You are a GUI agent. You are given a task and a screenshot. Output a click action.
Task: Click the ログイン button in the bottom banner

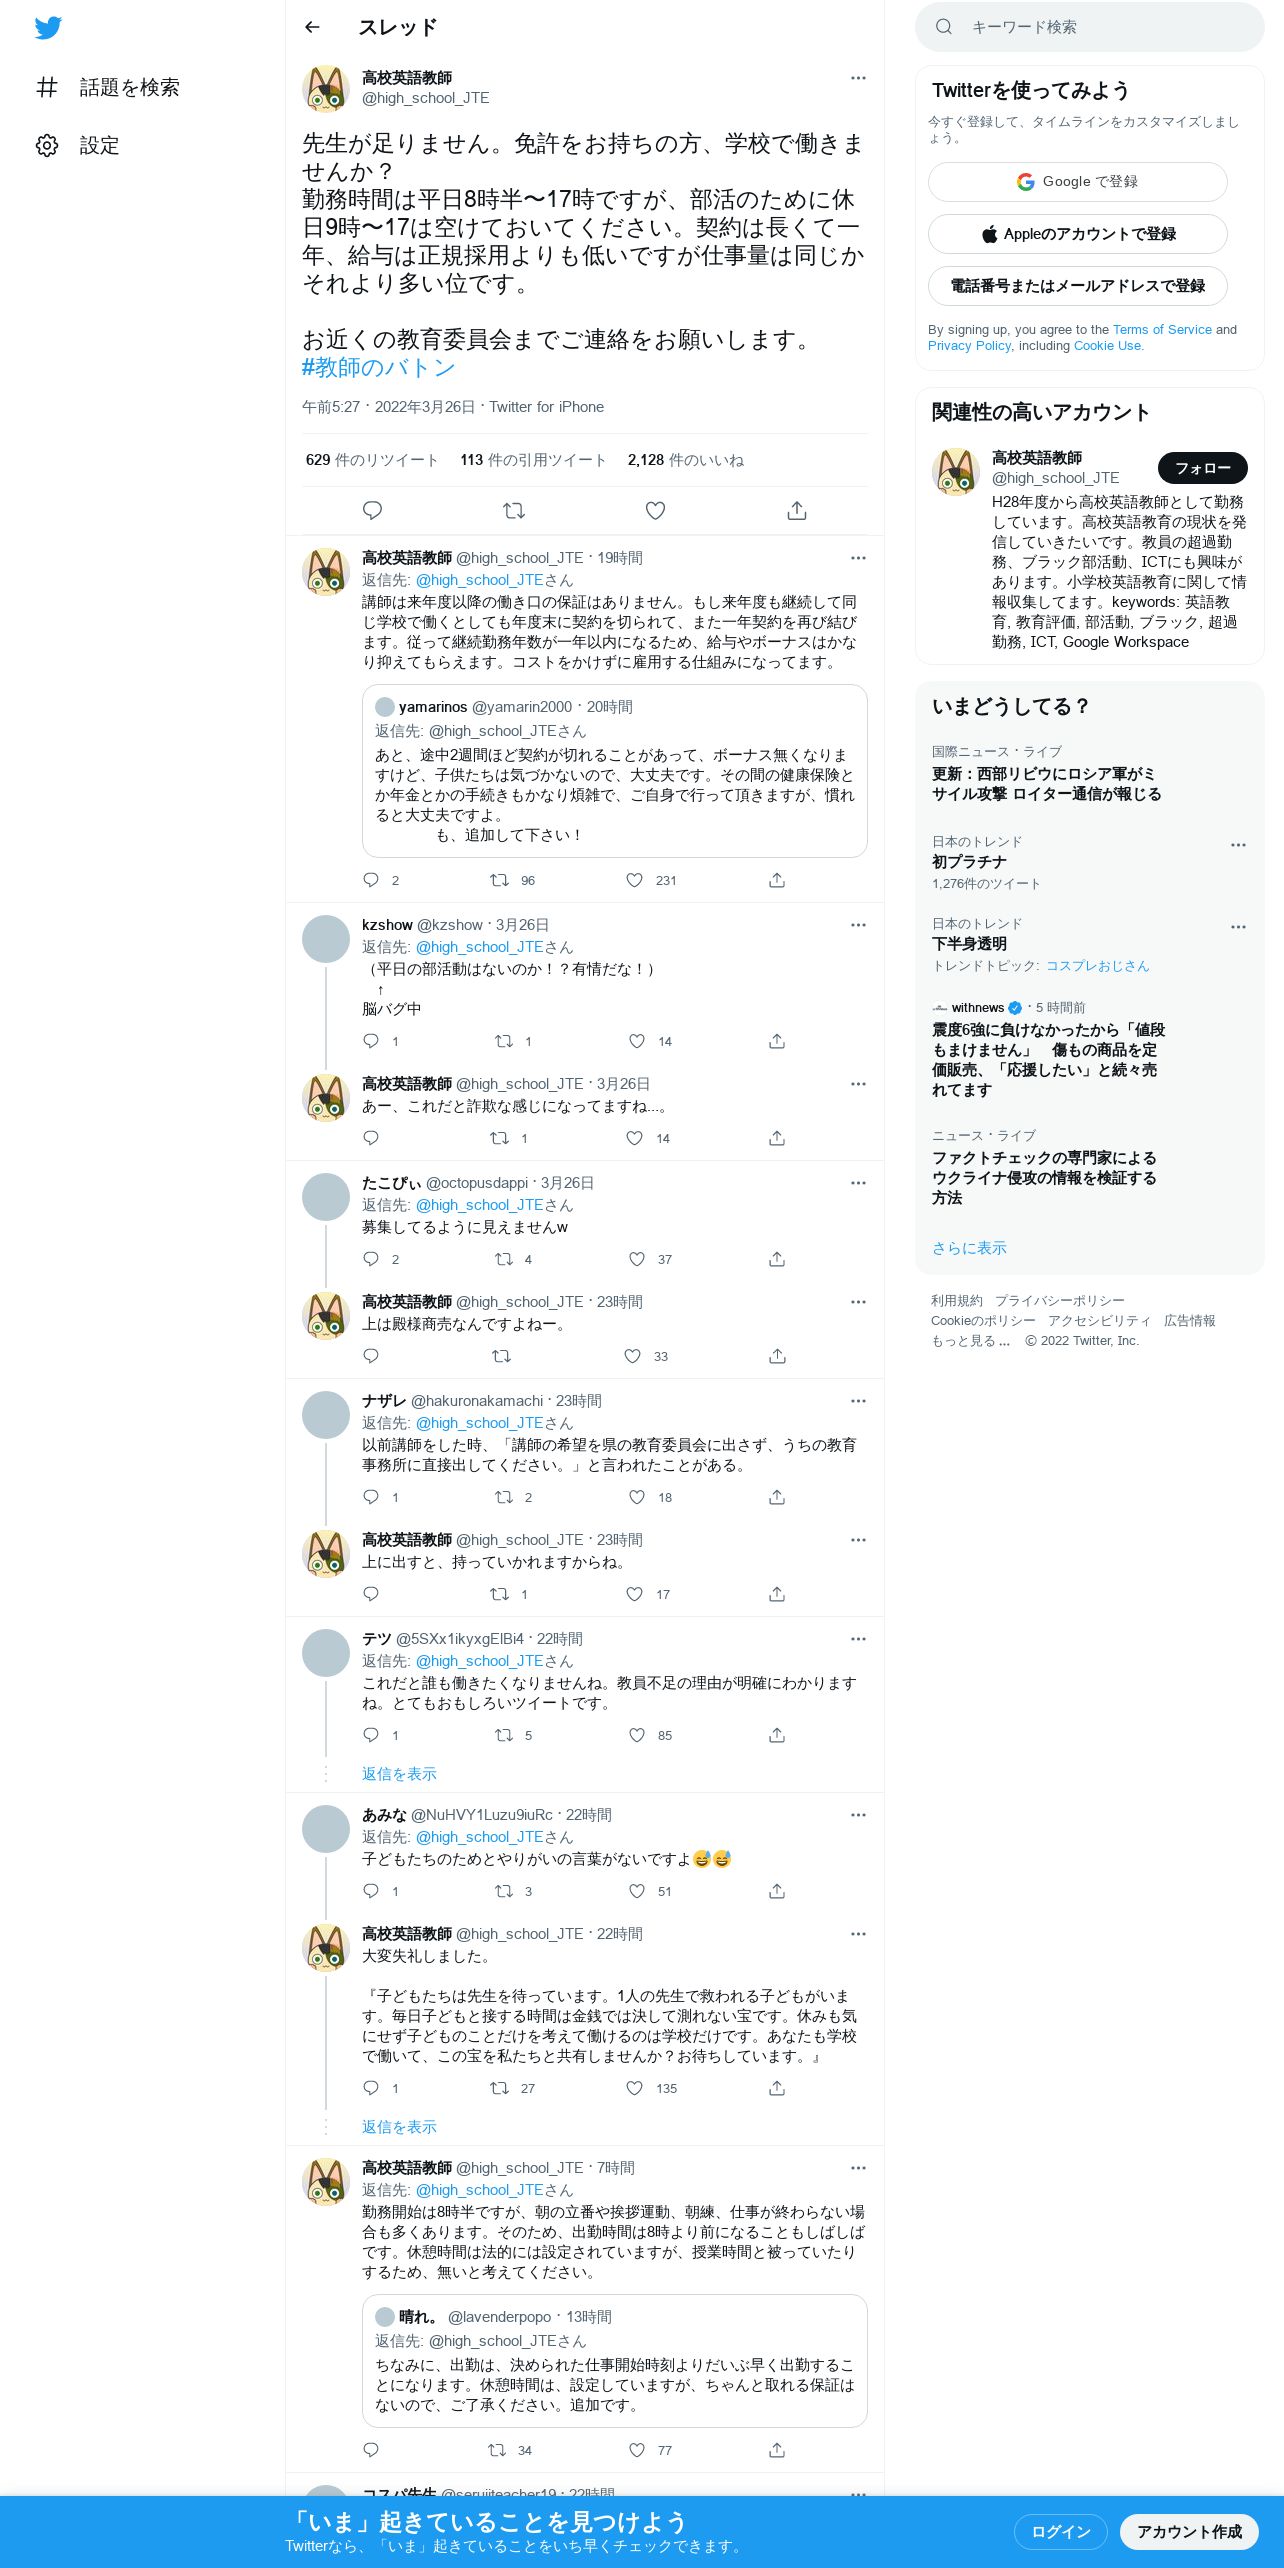click(1061, 2531)
